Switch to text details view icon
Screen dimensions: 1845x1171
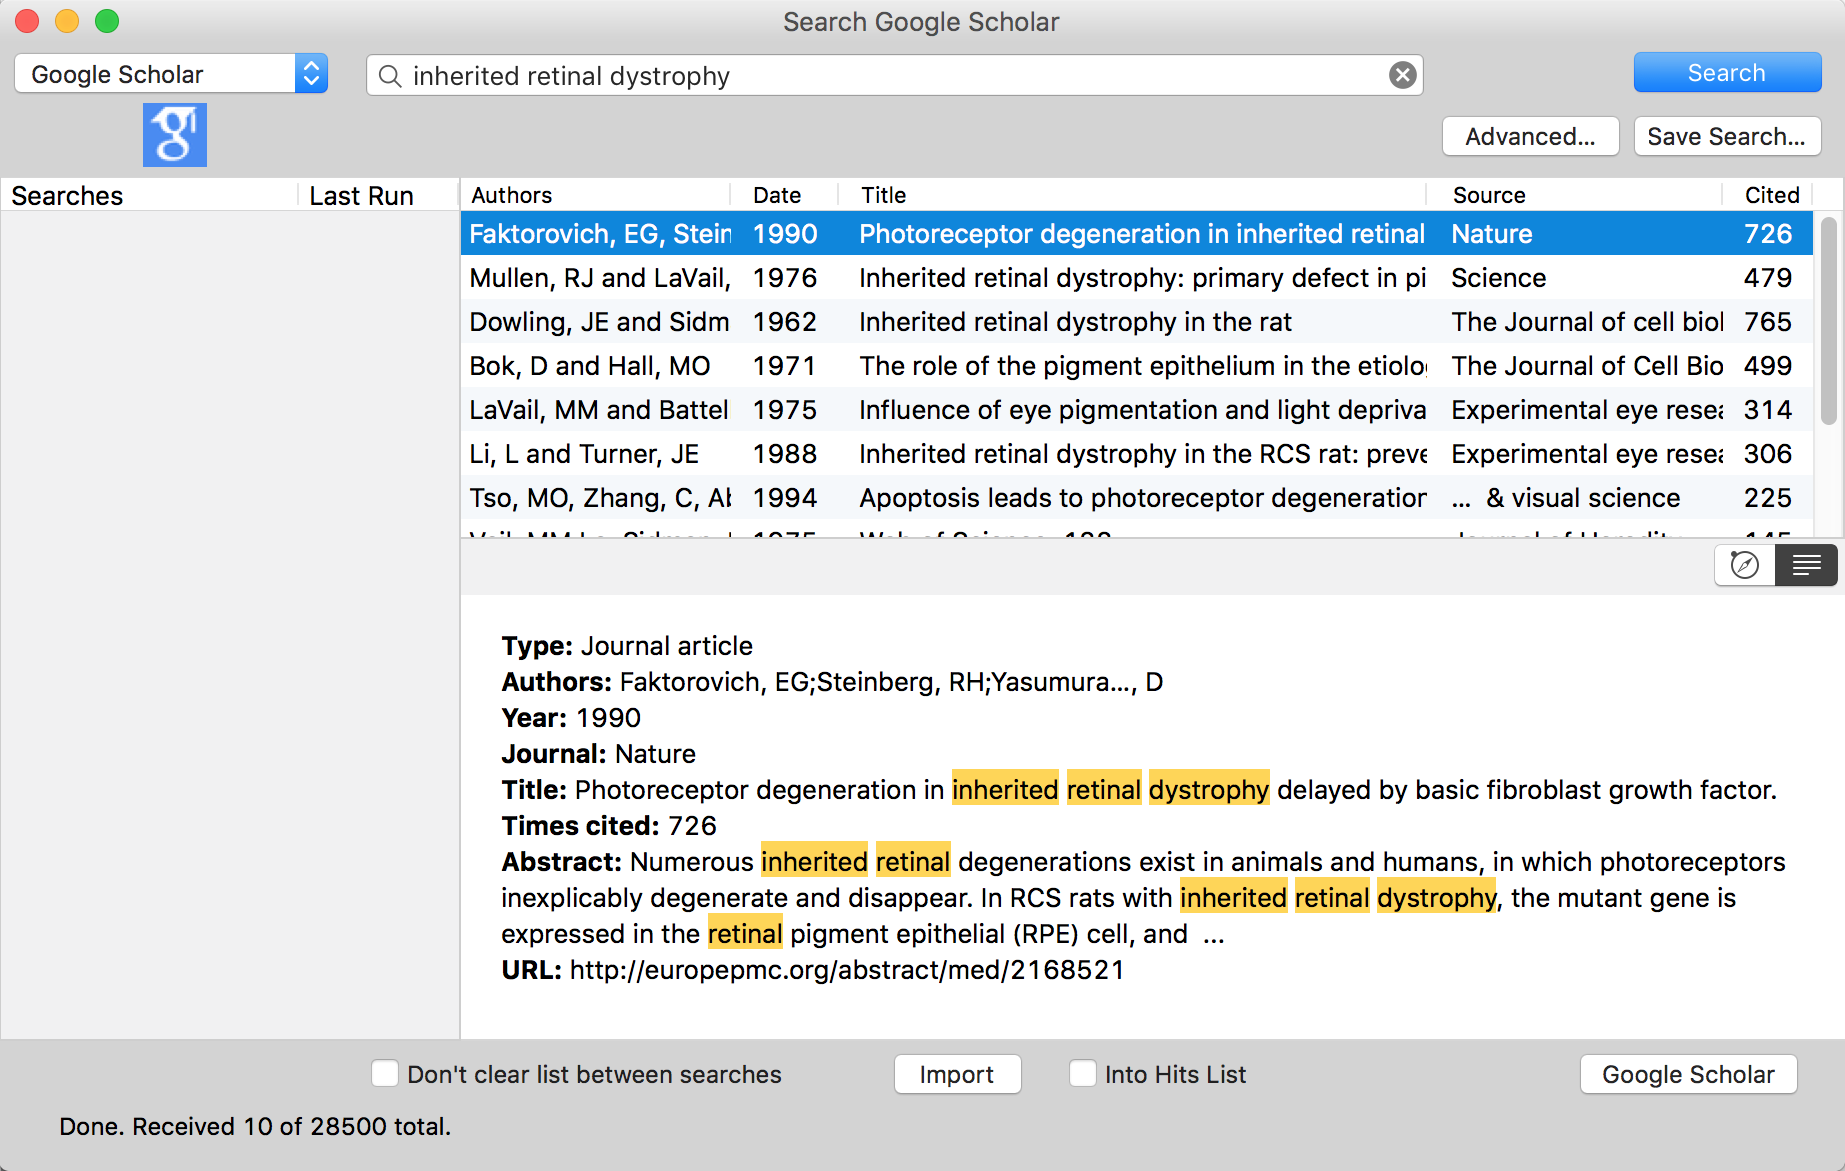[1806, 565]
